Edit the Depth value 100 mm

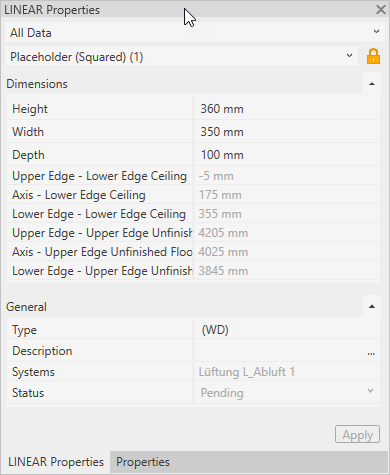pos(287,155)
